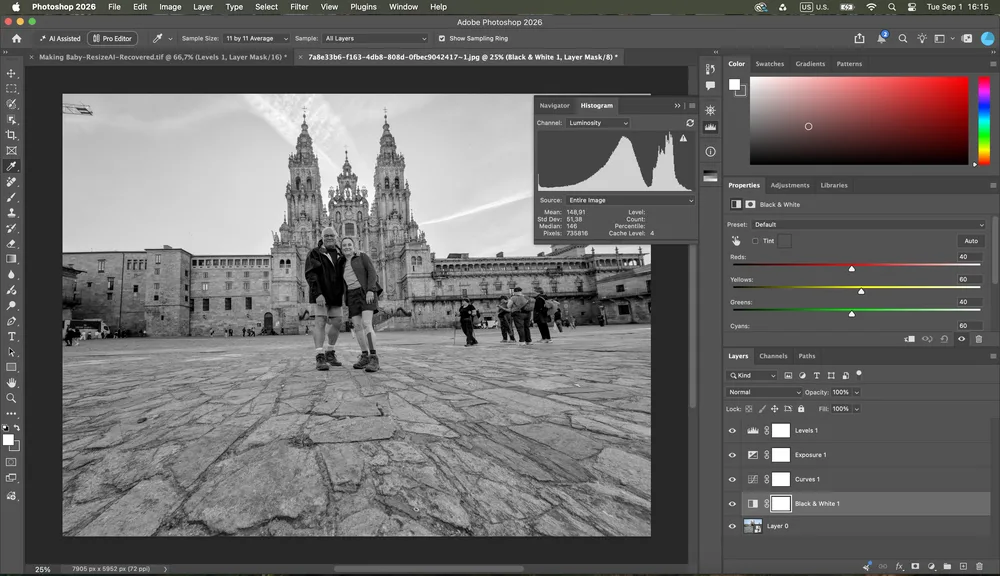This screenshot has width=1000, height=576.
Task: Select the Crop tool
Action: pyautogui.click(x=11, y=135)
